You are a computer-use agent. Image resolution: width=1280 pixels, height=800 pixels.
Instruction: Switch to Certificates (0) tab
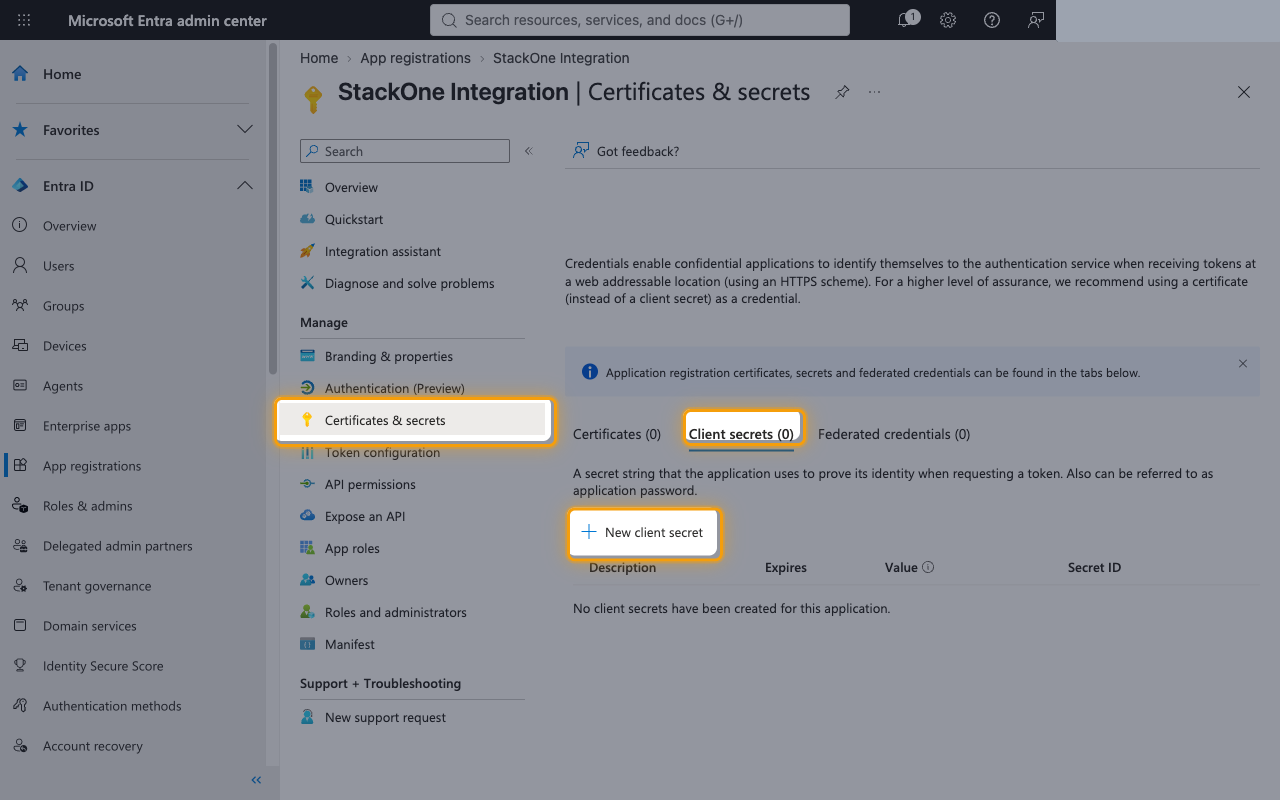click(x=617, y=434)
